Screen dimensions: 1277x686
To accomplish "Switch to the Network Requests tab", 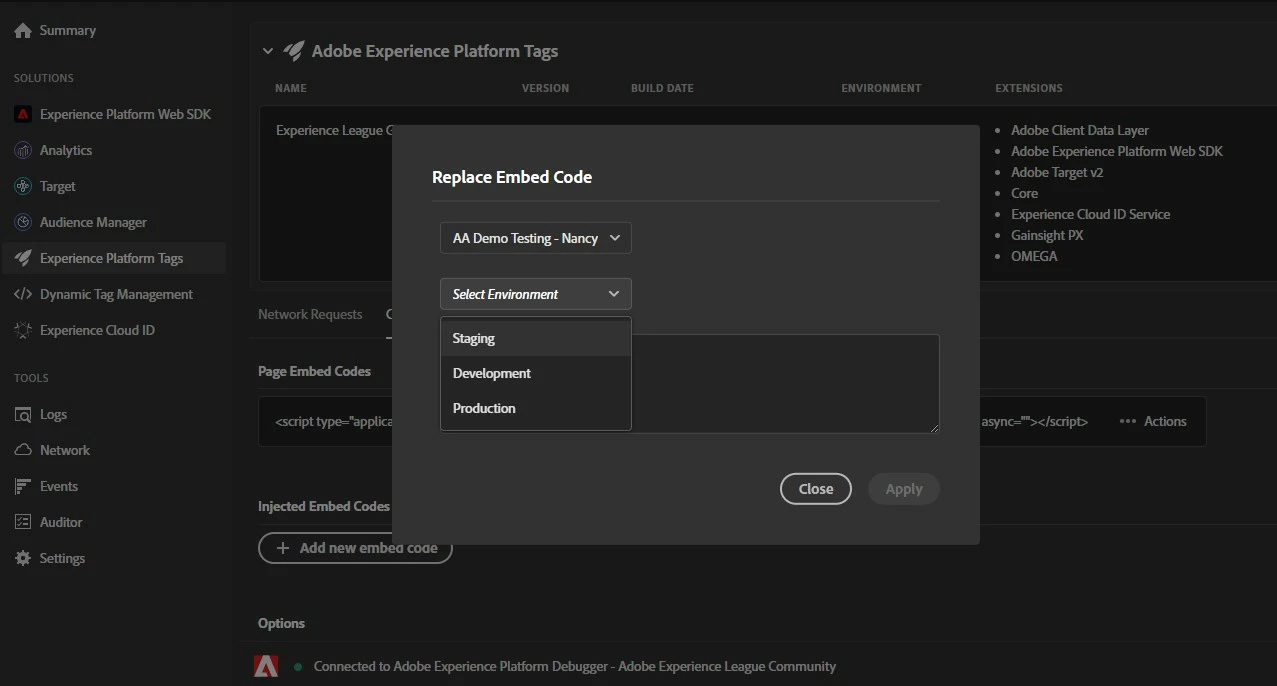I will (310, 314).
